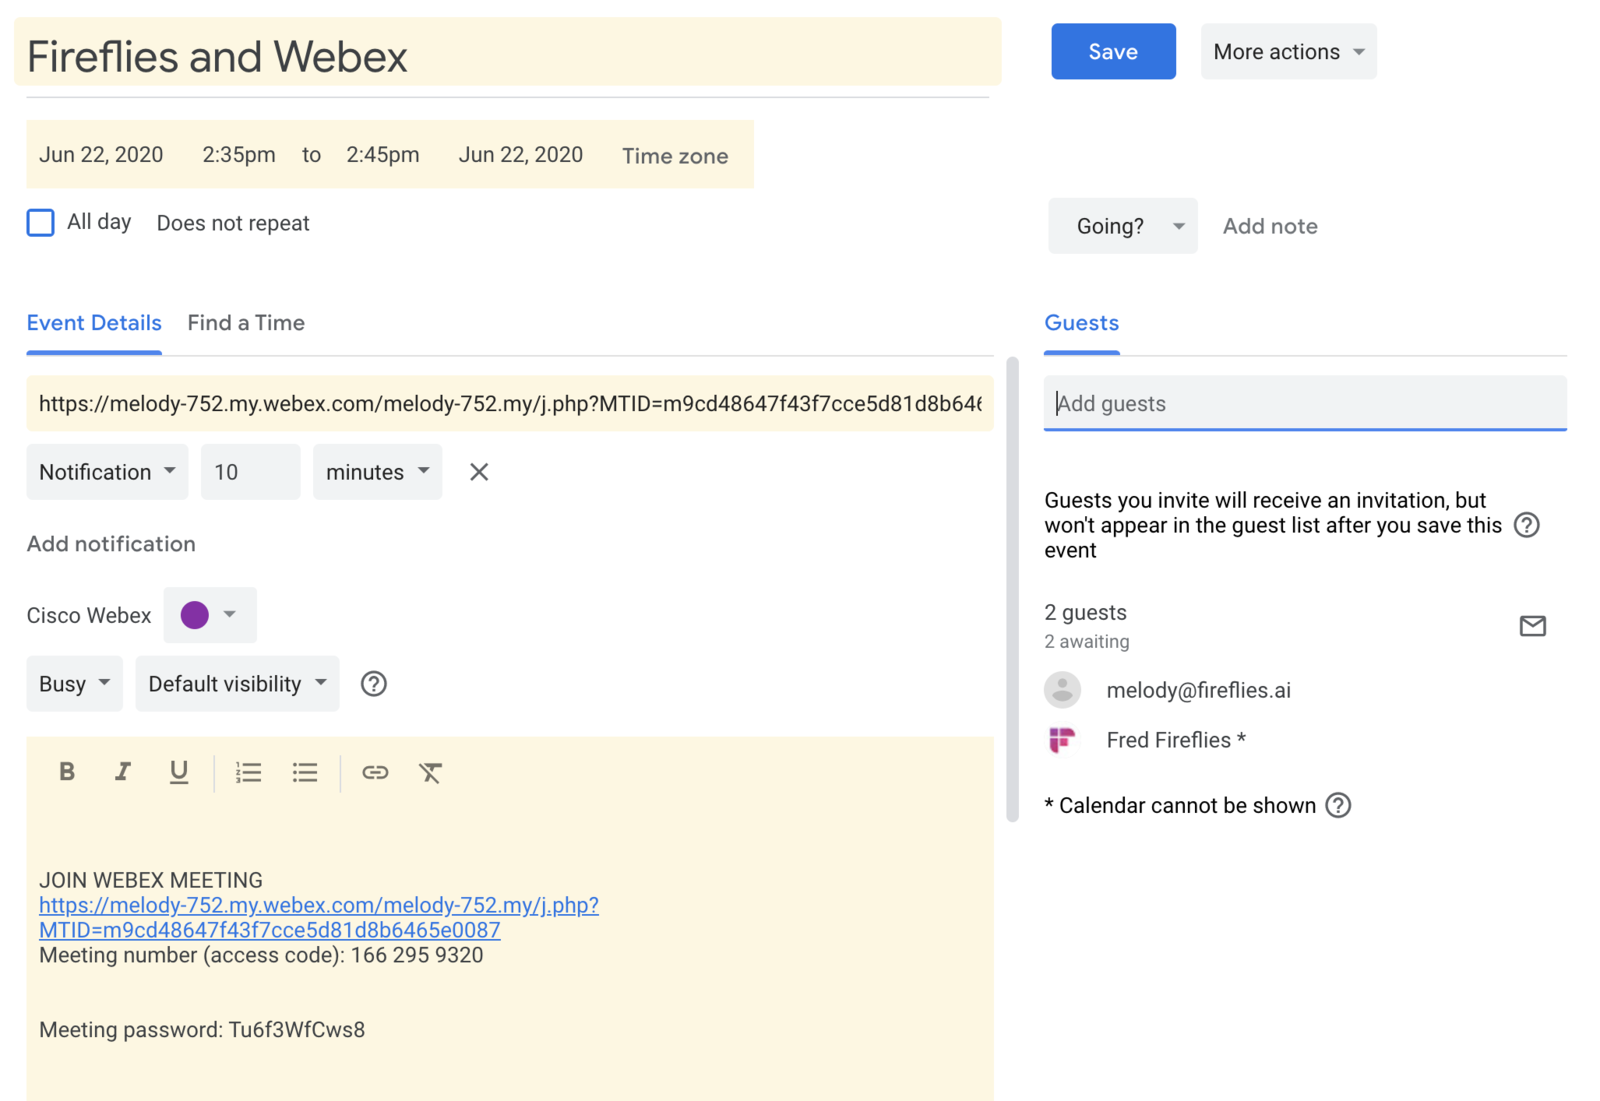Image resolution: width=1600 pixels, height=1101 pixels.
Task: Switch to the Event Details tab
Action: pyautogui.click(x=94, y=323)
